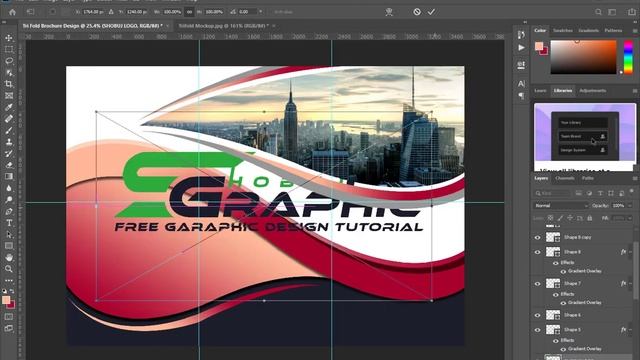The image size is (640, 360).
Task: Select the Path Selection tool
Action: point(9,235)
